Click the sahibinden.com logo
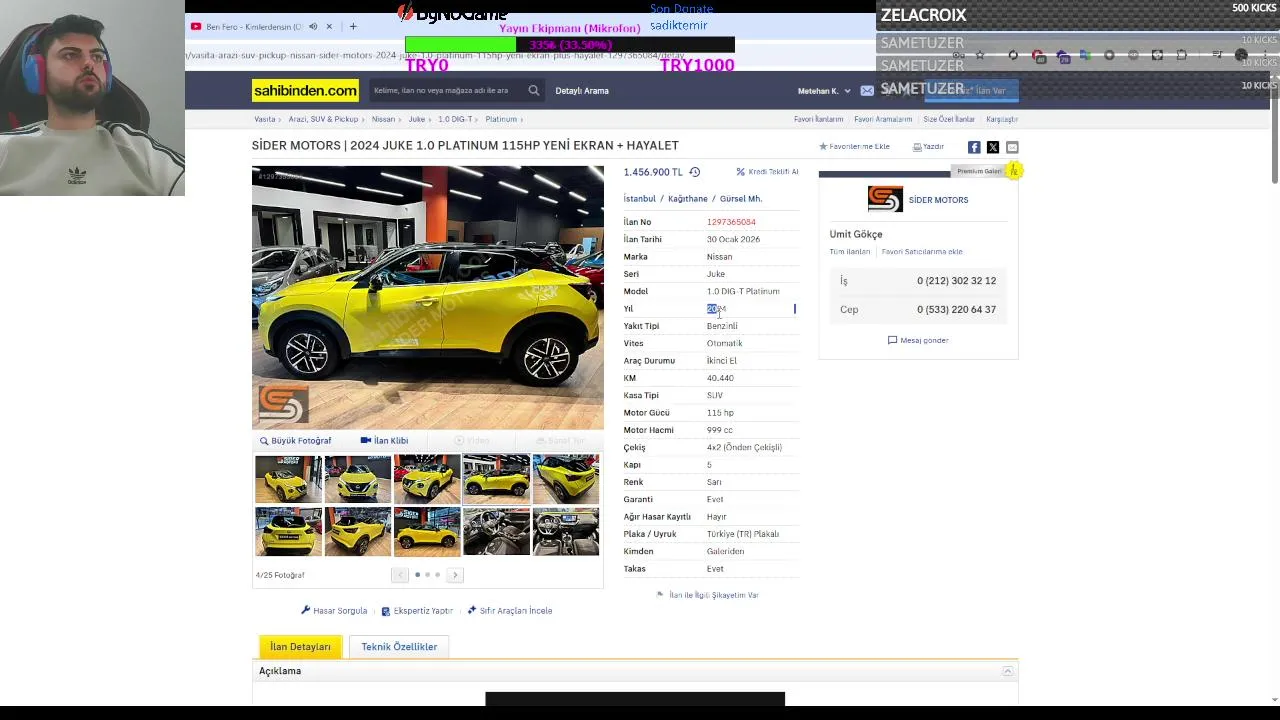 305,91
